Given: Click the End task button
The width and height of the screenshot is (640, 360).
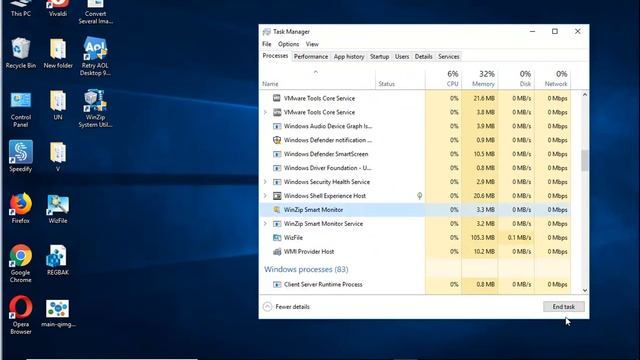Looking at the screenshot, I should pyautogui.click(x=563, y=307).
